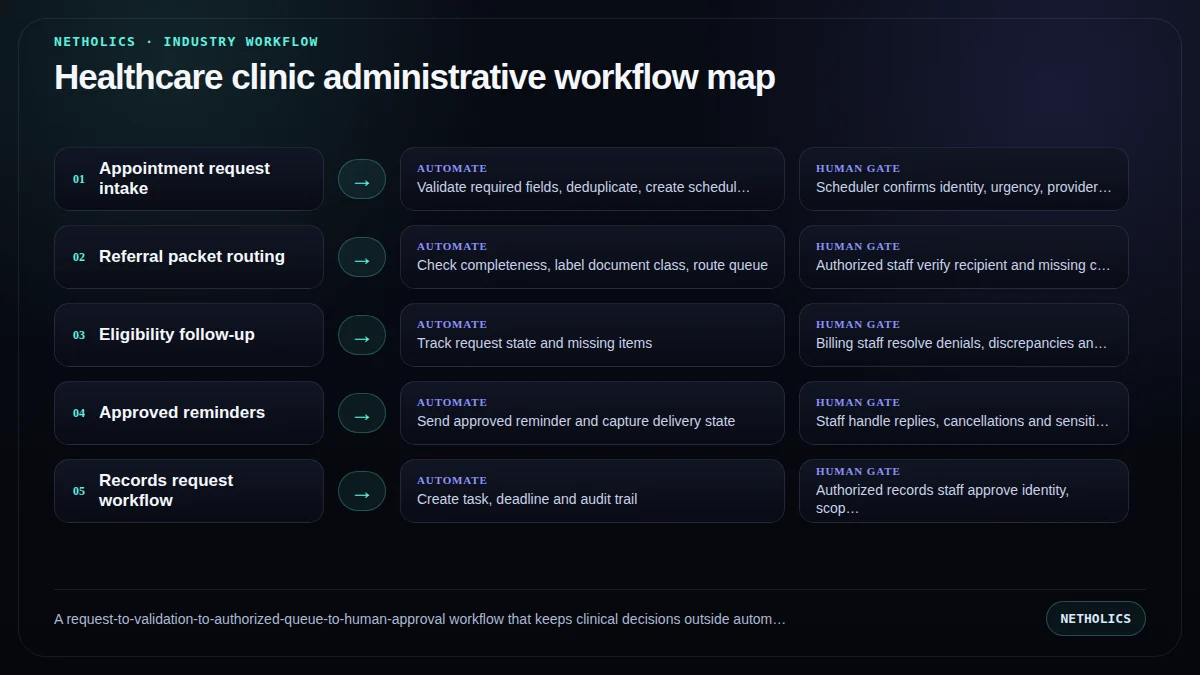Screen dimensions: 1200x675
Task: Click the step number 02
Action: pos(79,258)
